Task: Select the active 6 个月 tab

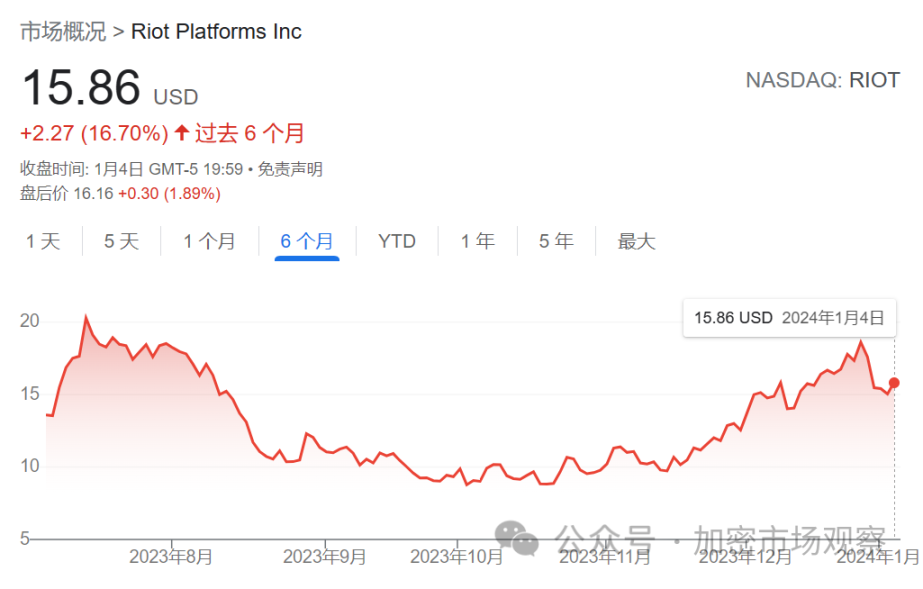Action: [307, 241]
